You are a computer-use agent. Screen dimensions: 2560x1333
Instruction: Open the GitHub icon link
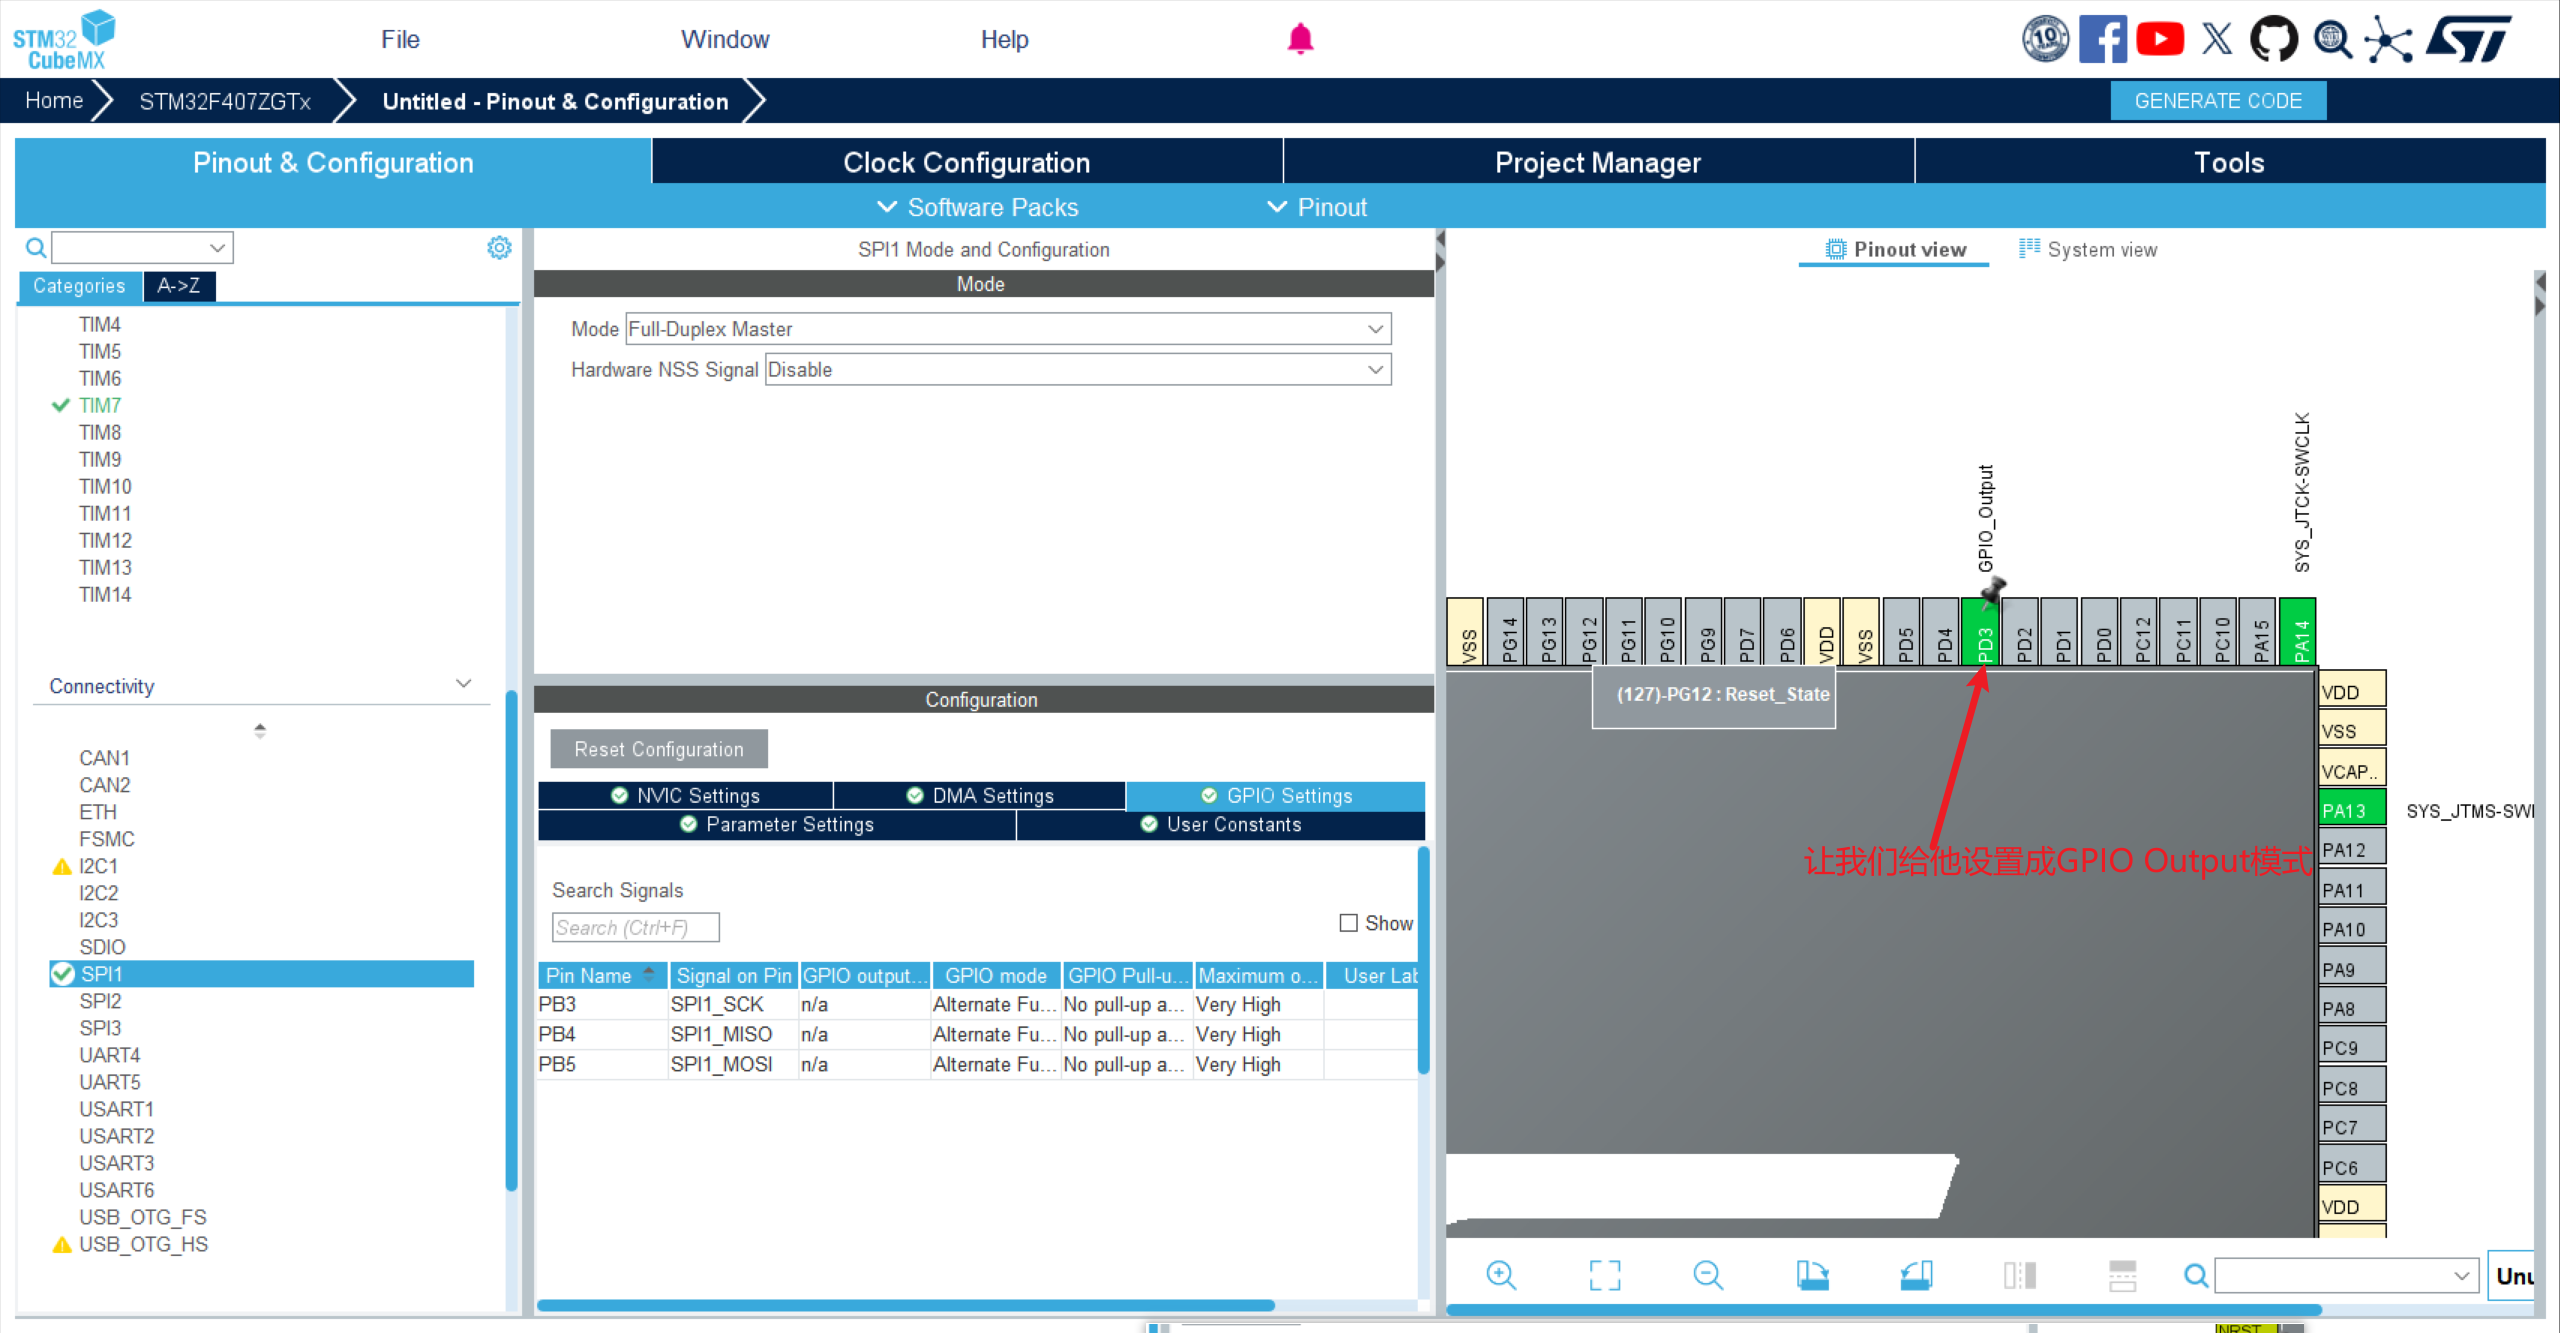(2273, 39)
